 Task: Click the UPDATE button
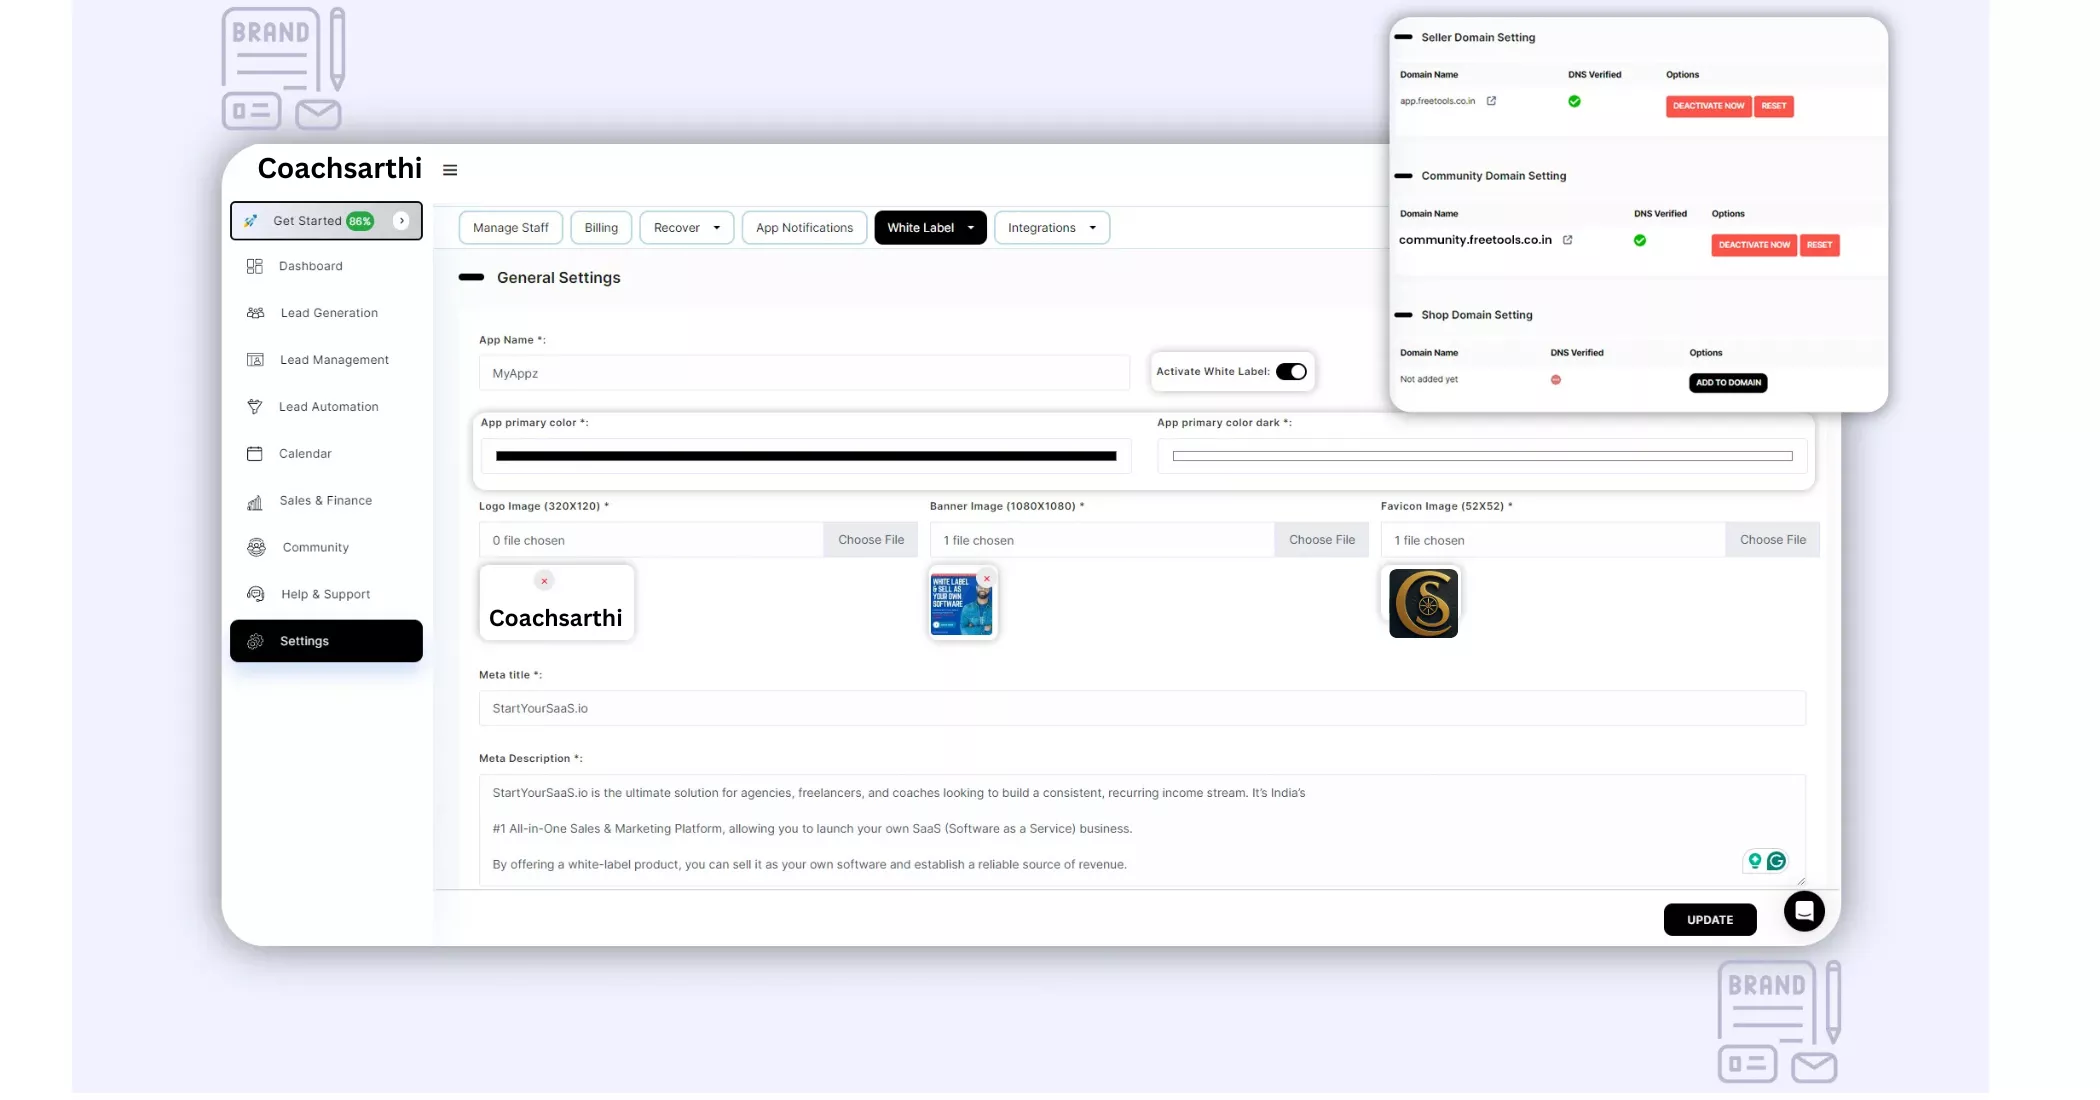point(1710,920)
